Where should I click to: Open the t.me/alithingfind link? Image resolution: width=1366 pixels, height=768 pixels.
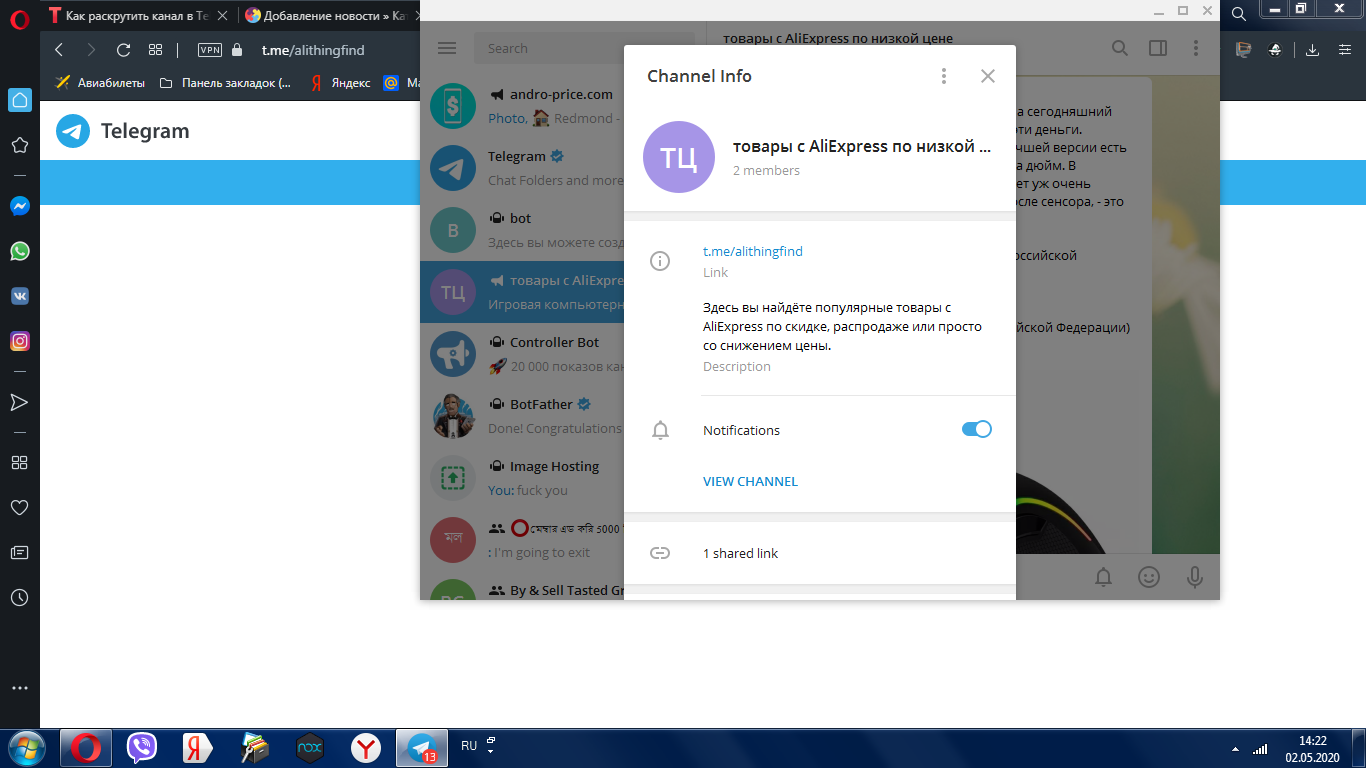pos(752,251)
